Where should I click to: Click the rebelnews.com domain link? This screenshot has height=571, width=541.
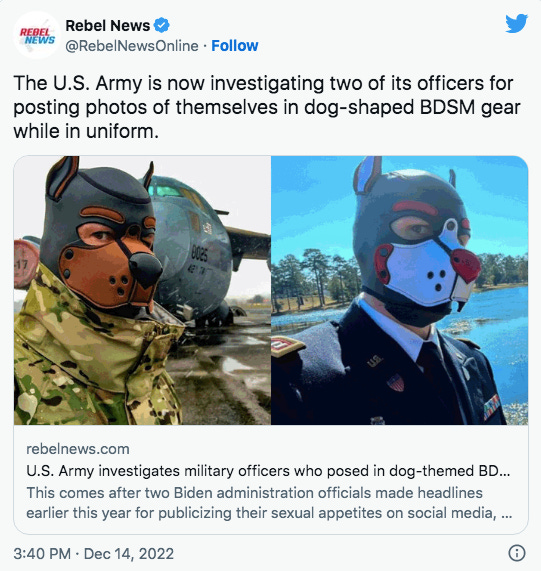tap(78, 449)
